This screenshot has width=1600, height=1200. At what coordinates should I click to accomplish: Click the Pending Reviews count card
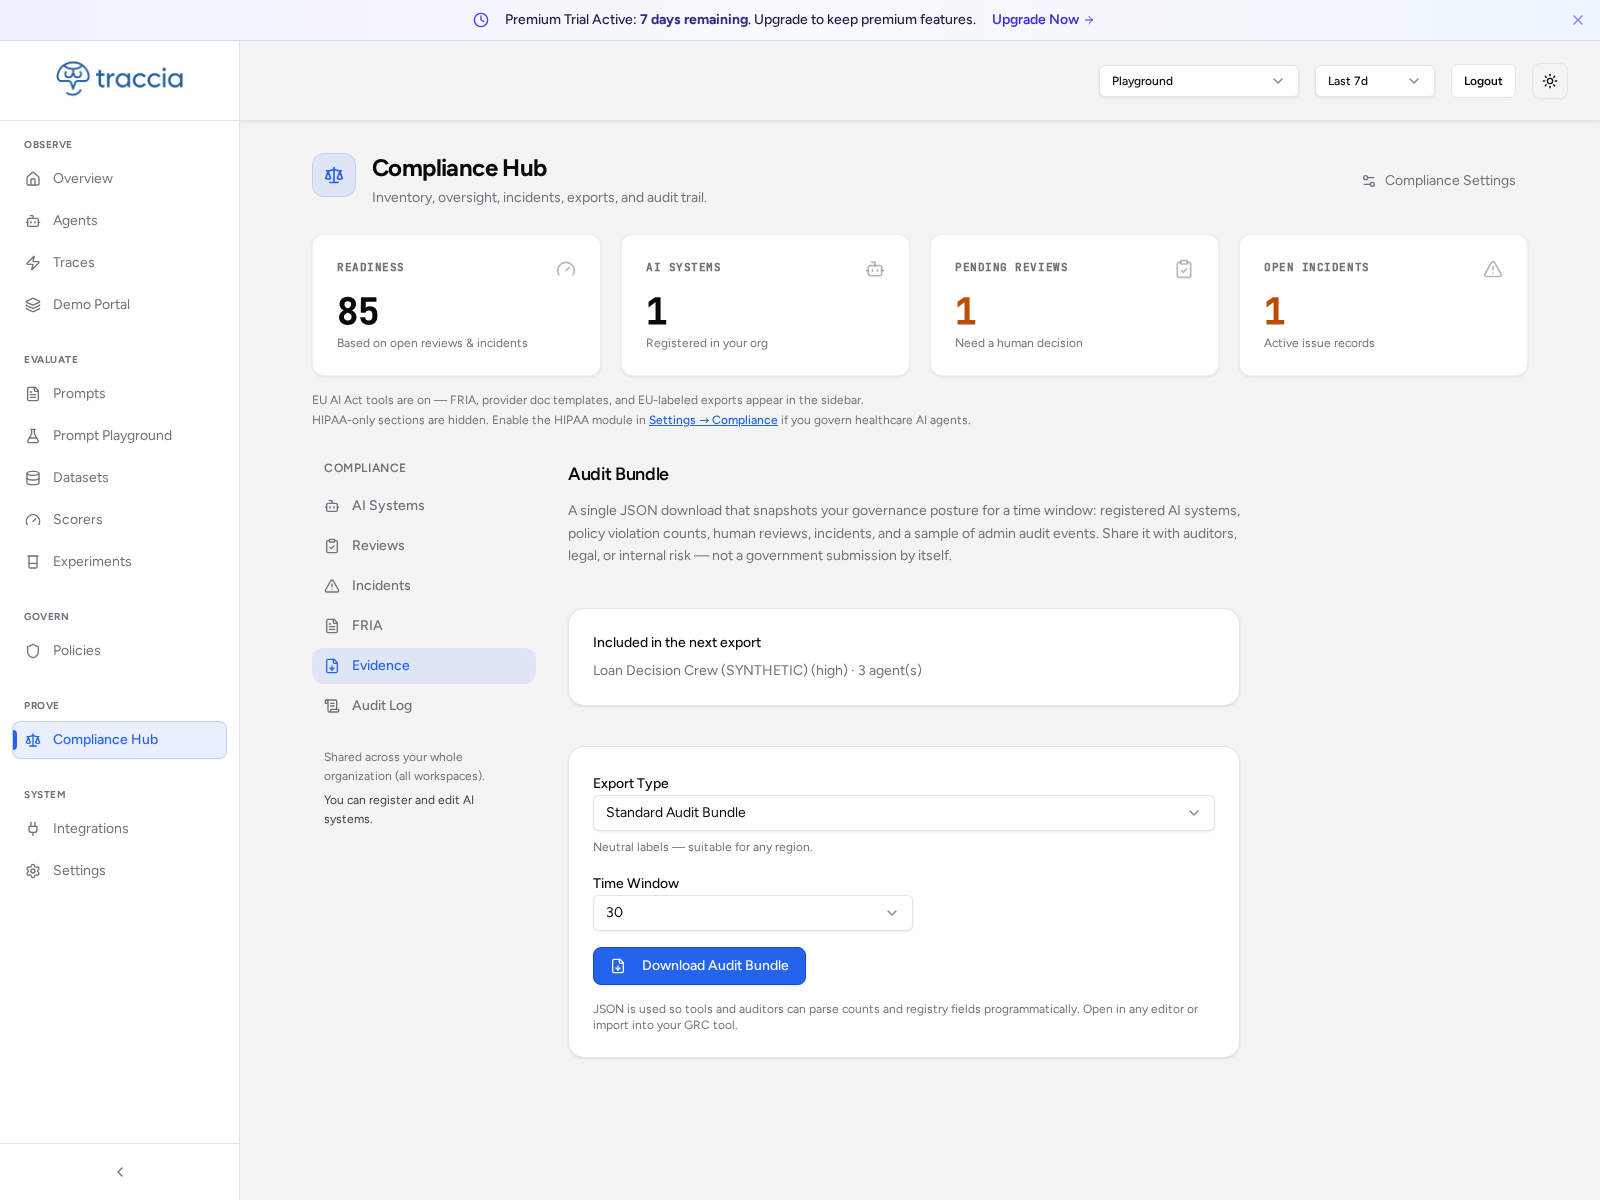tap(1074, 305)
